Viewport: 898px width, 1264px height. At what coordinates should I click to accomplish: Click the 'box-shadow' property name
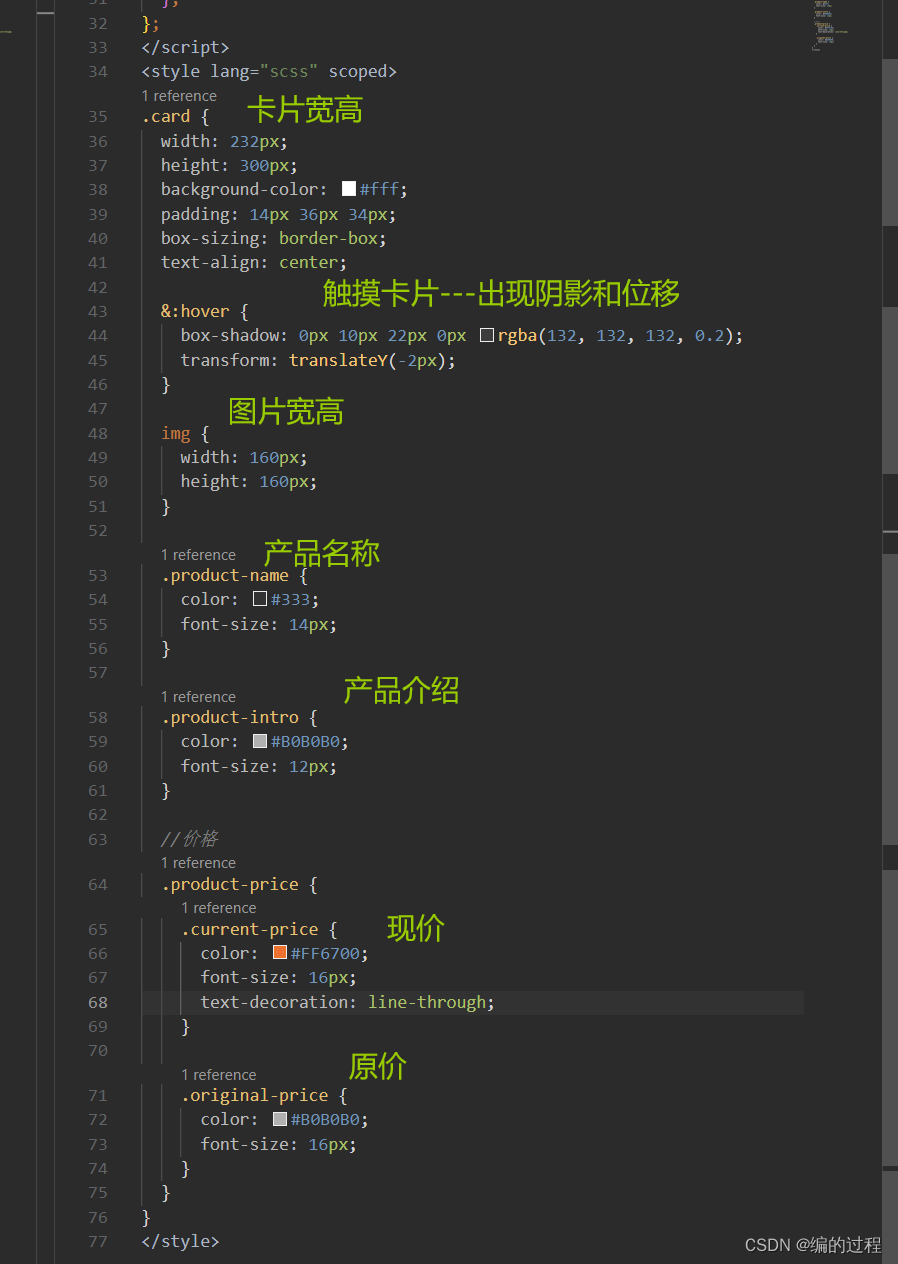[x=230, y=336]
